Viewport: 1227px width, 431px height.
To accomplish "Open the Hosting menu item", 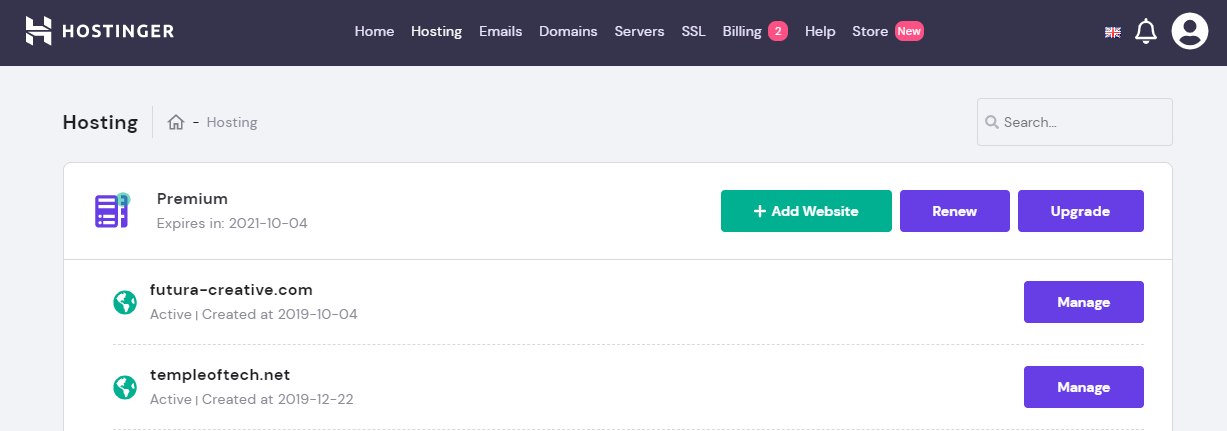I will [x=436, y=31].
